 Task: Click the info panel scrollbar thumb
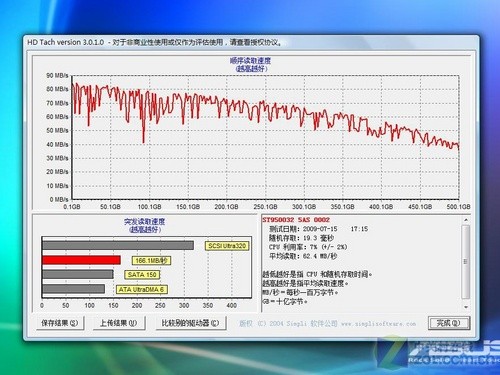[x=466, y=262]
